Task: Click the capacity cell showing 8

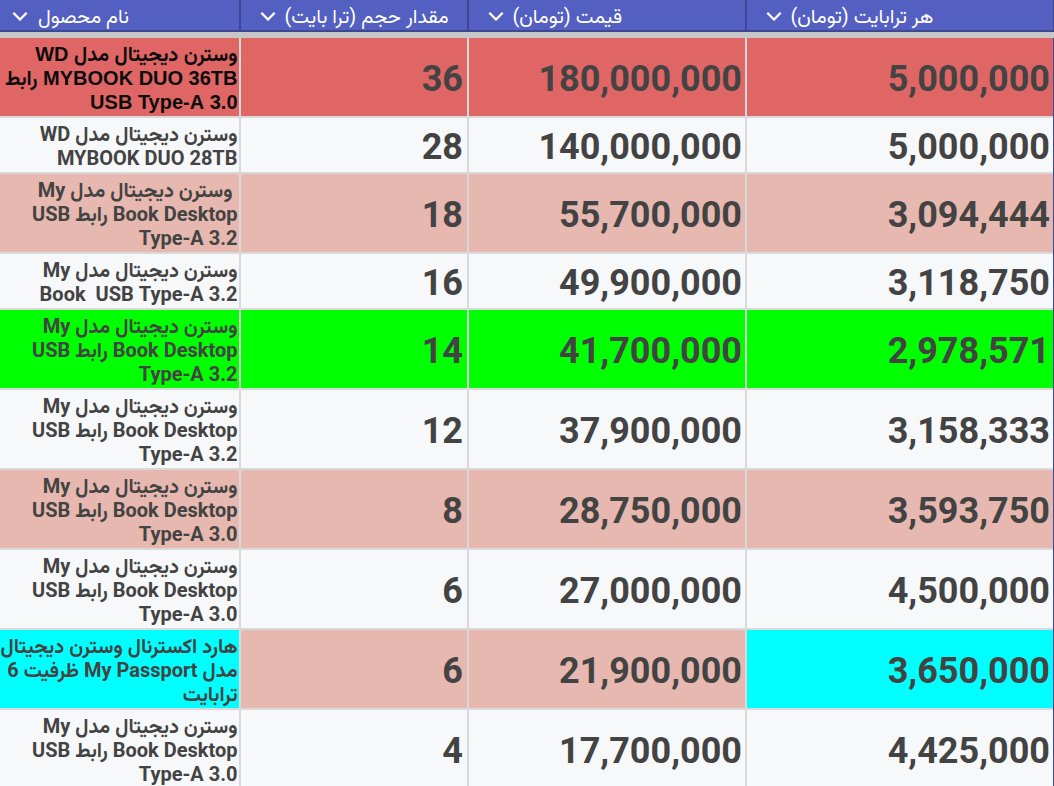Action: pyautogui.click(x=354, y=510)
